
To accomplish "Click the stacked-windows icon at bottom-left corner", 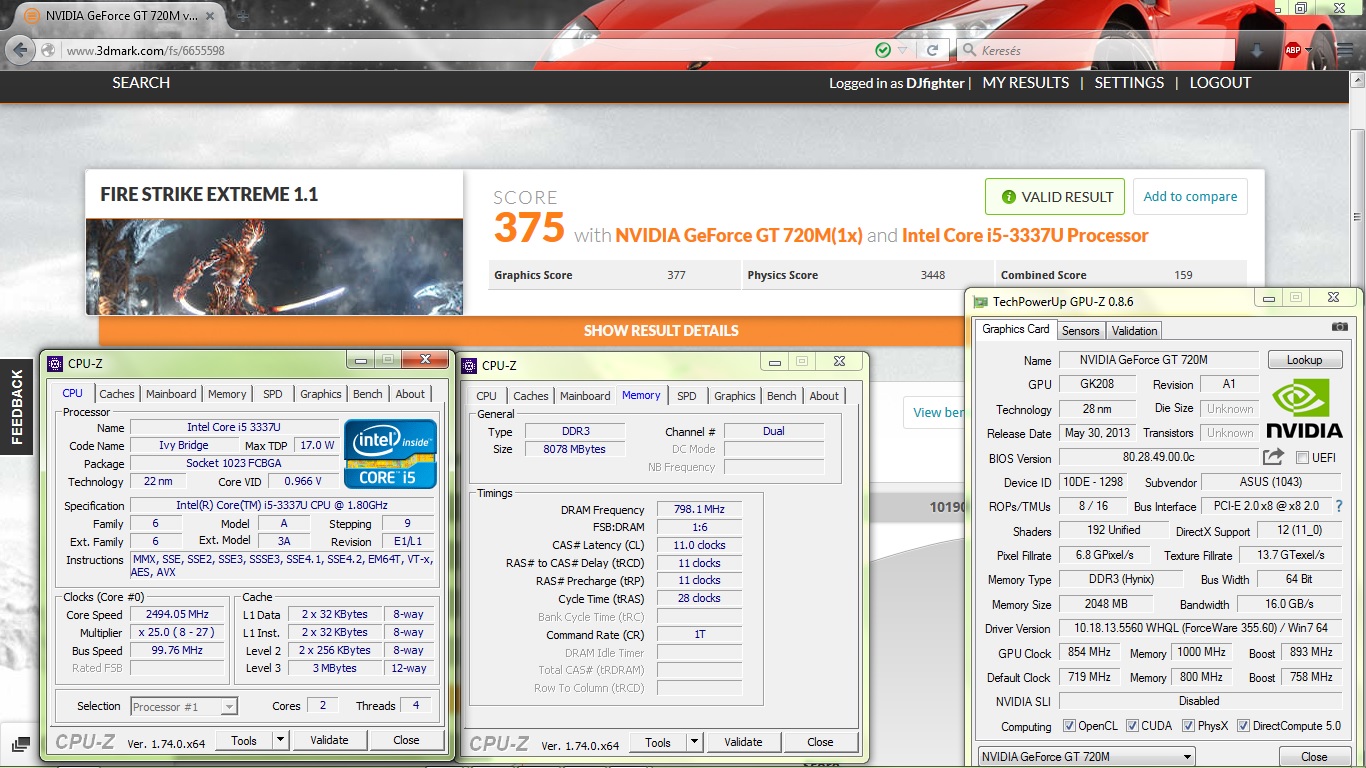I will [x=19, y=744].
